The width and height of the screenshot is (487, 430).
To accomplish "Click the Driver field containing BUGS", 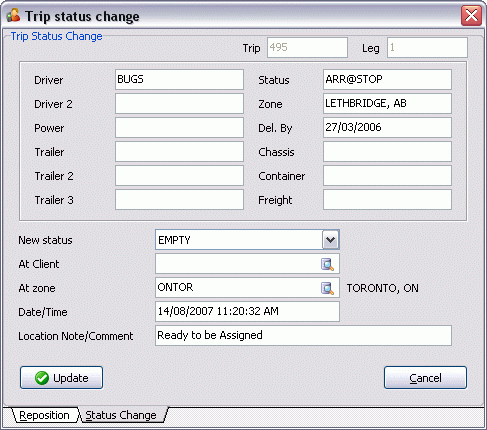I will point(179,79).
